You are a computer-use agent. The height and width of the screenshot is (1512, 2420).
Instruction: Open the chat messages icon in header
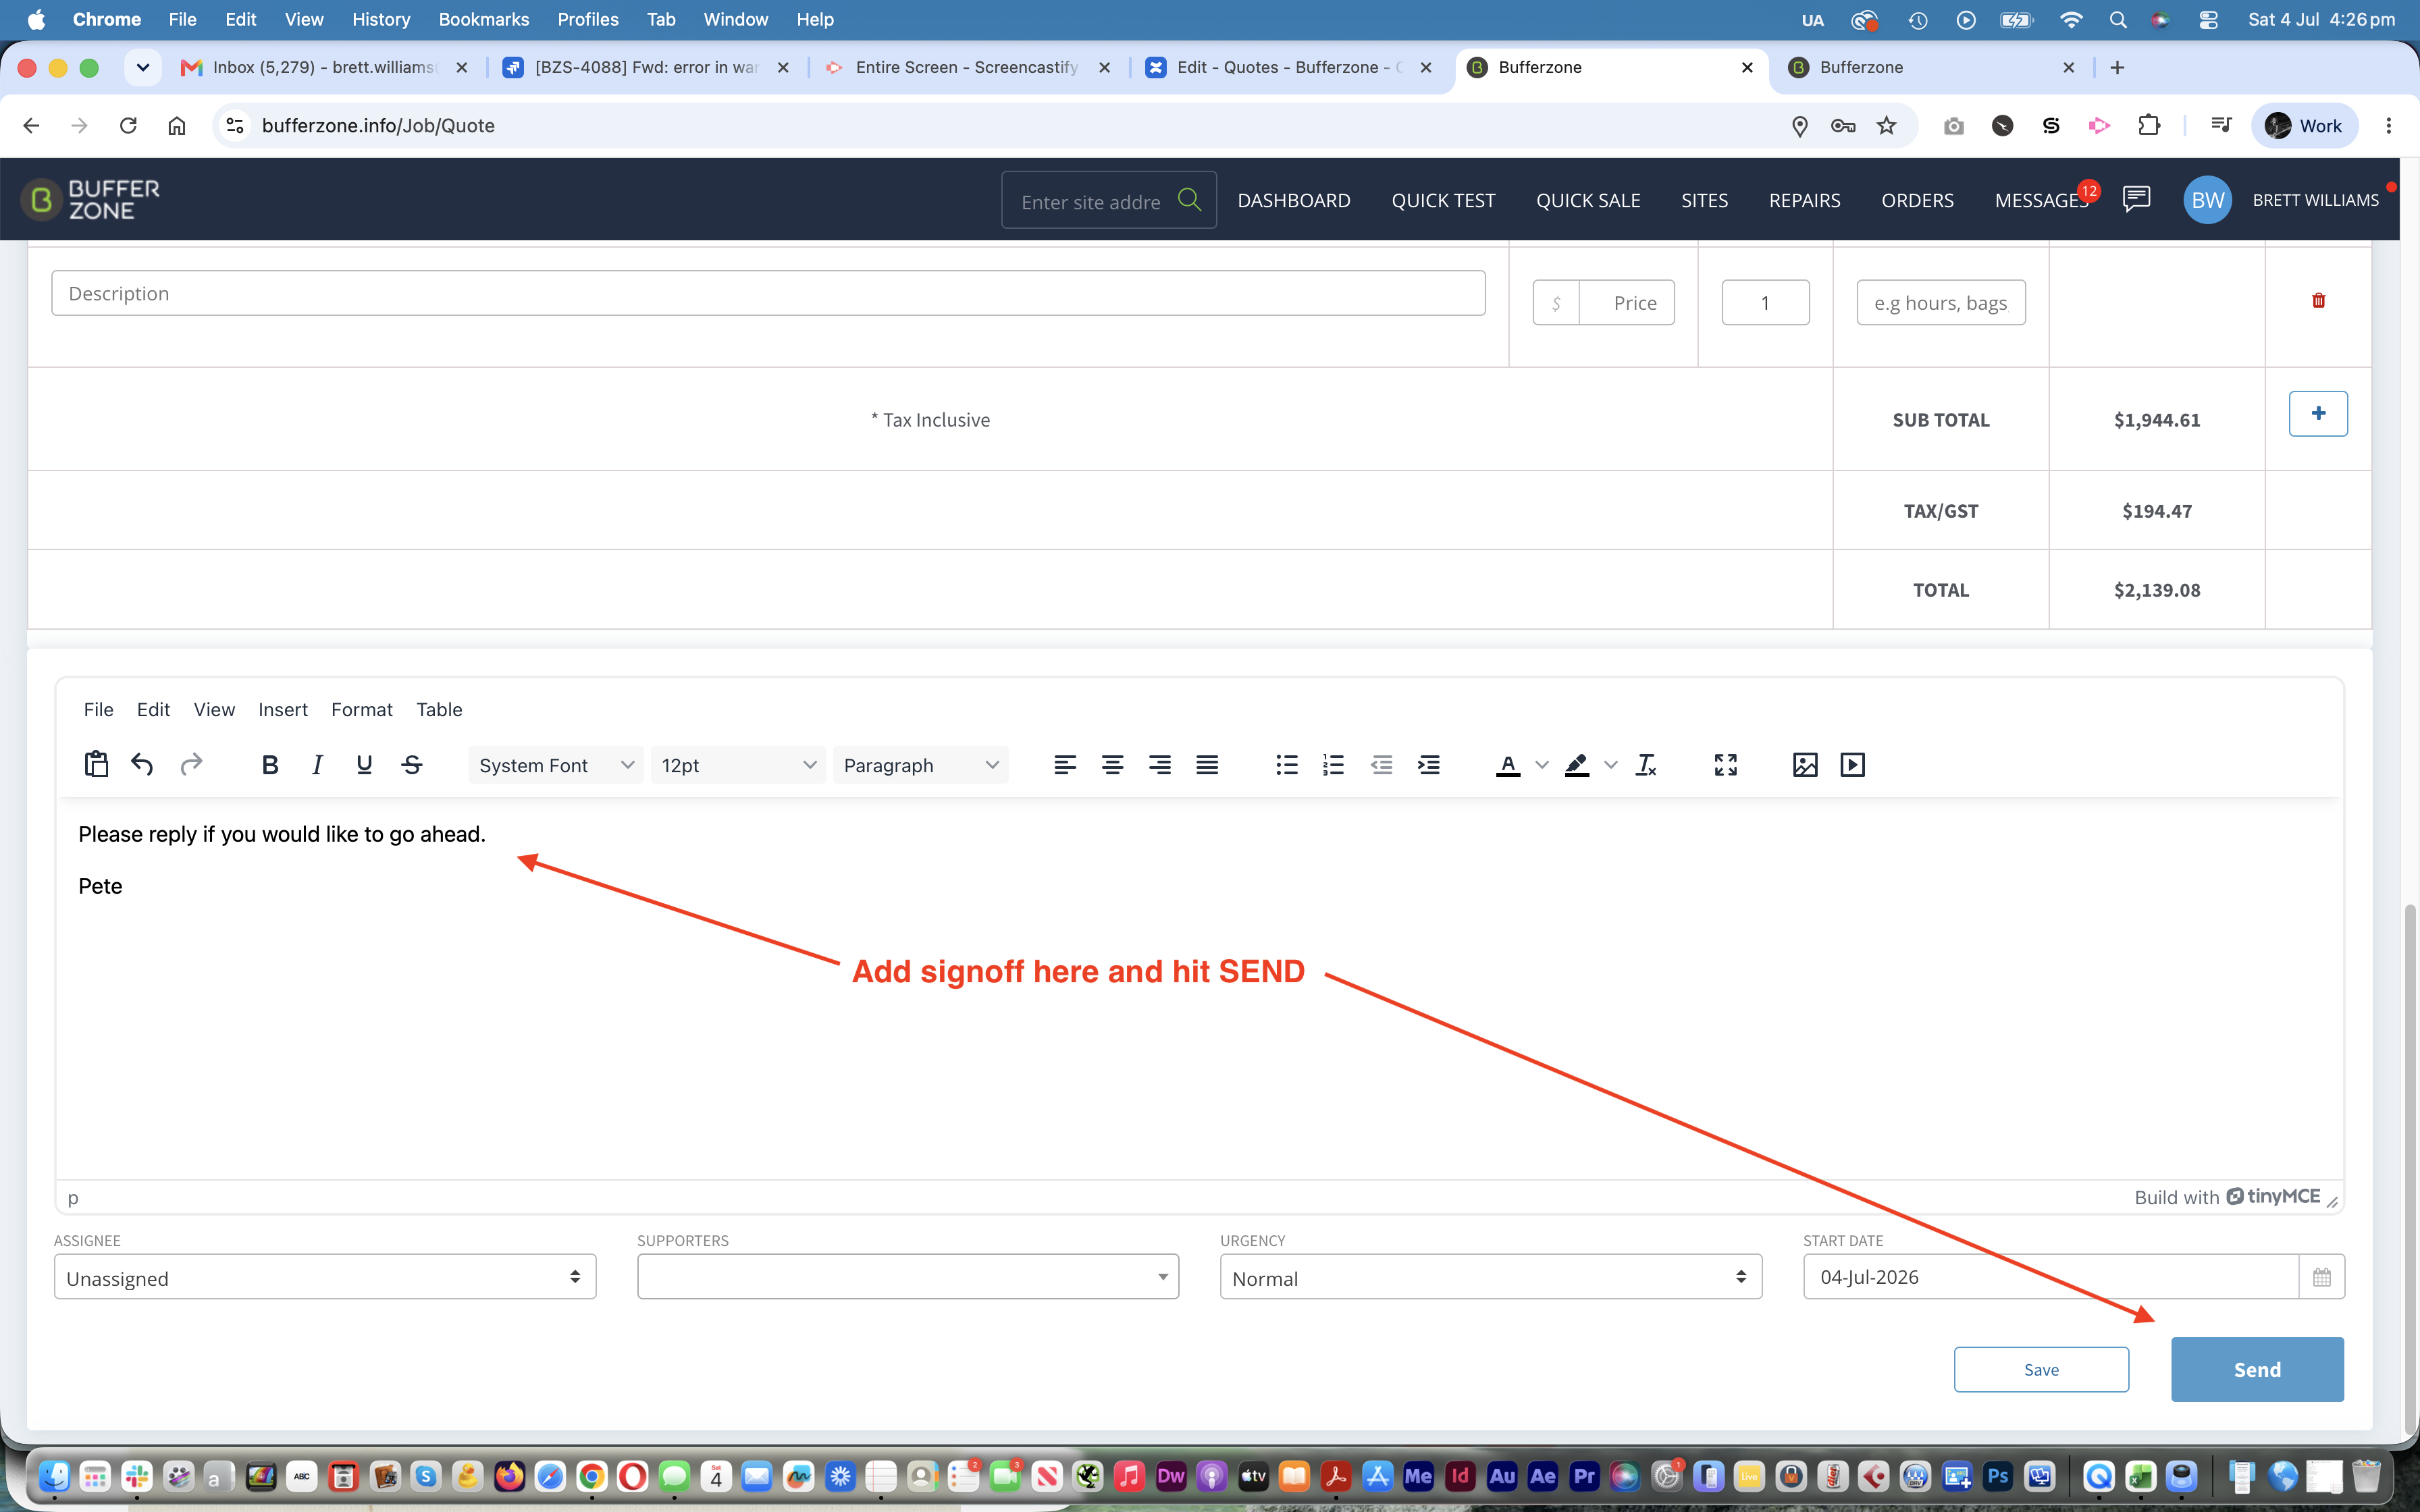(x=2136, y=199)
